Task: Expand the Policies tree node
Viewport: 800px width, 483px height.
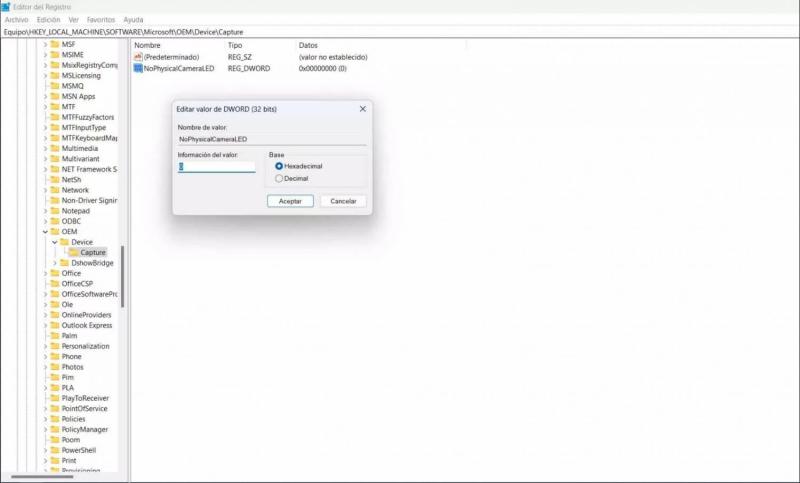Action: 45,419
